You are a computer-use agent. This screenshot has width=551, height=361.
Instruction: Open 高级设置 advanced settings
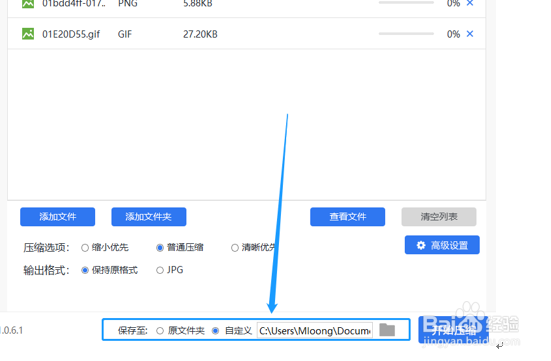coord(442,245)
